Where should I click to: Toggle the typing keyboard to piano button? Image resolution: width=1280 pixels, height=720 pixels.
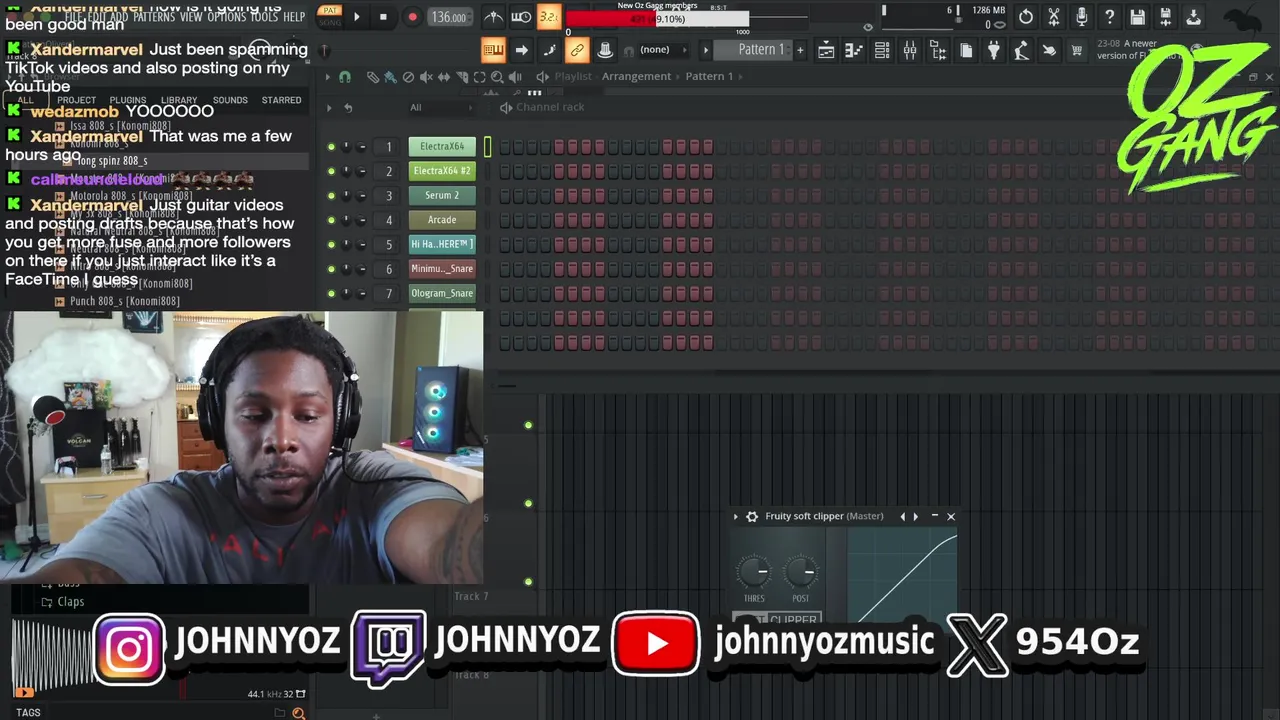493,50
